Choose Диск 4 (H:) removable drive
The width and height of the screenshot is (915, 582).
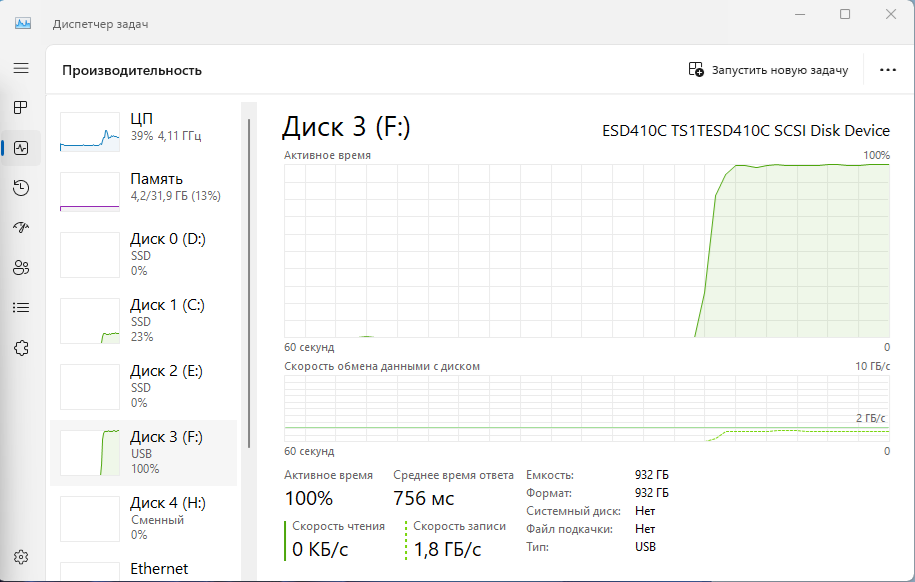tap(143, 518)
